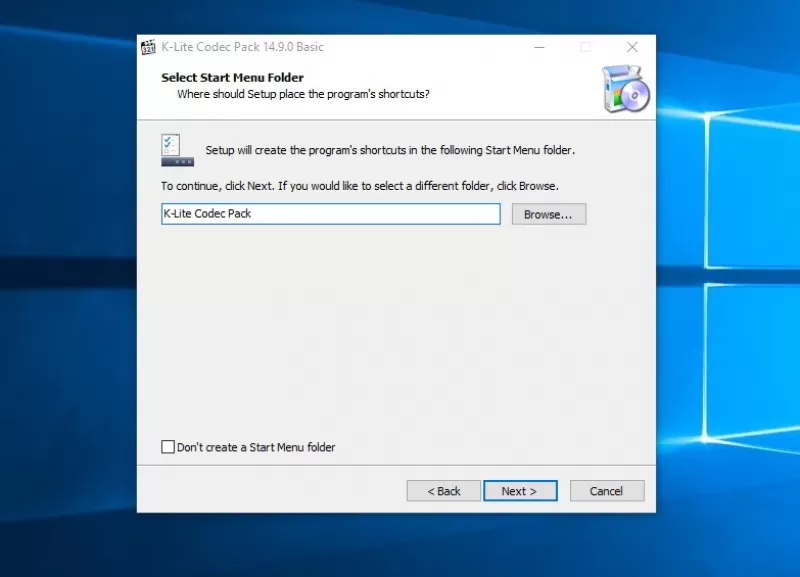
Task: Cancel the K-Lite Codec Pack installation
Action: 607,491
